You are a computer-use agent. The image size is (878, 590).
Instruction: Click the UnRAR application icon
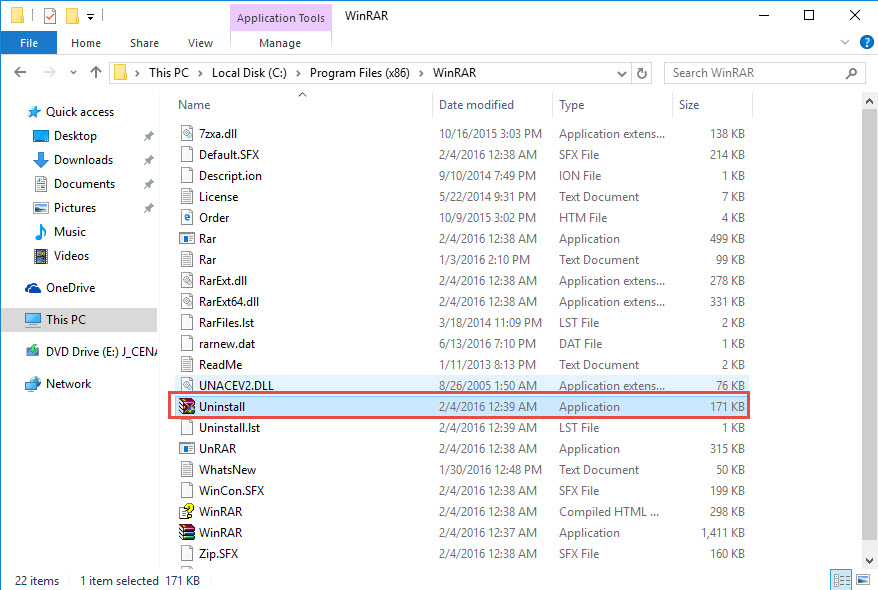186,448
